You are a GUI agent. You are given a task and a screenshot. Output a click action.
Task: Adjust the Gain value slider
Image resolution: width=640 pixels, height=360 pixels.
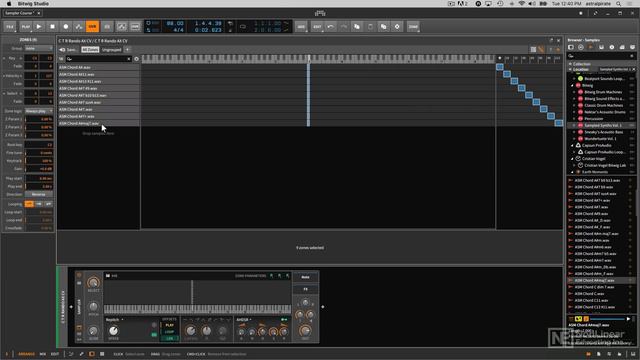click(x=39, y=169)
